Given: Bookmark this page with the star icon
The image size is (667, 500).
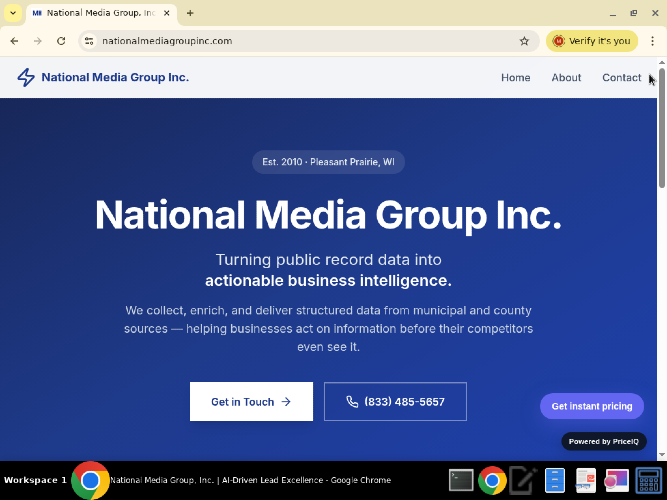Looking at the screenshot, I should tap(524, 41).
